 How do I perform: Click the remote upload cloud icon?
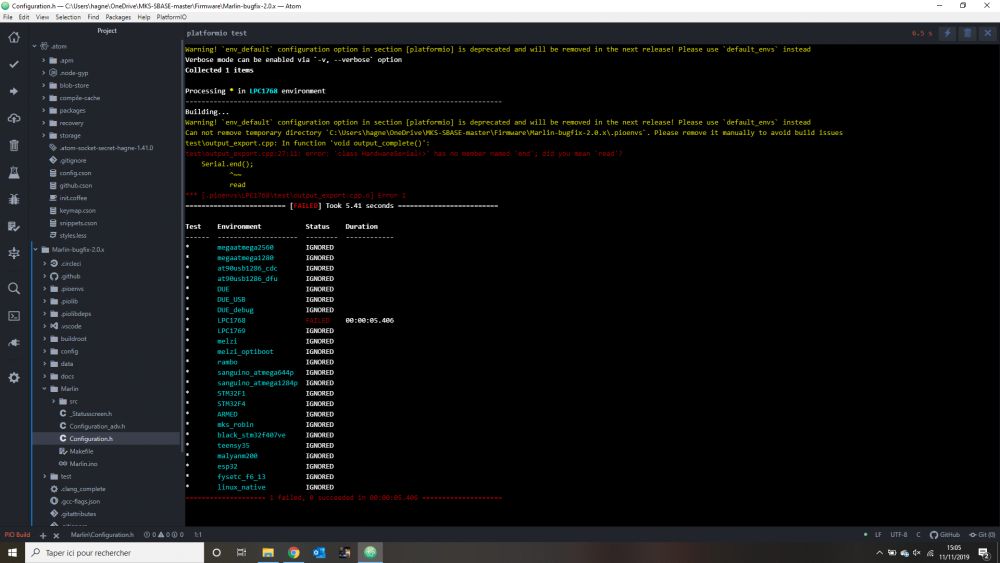[x=13, y=119]
